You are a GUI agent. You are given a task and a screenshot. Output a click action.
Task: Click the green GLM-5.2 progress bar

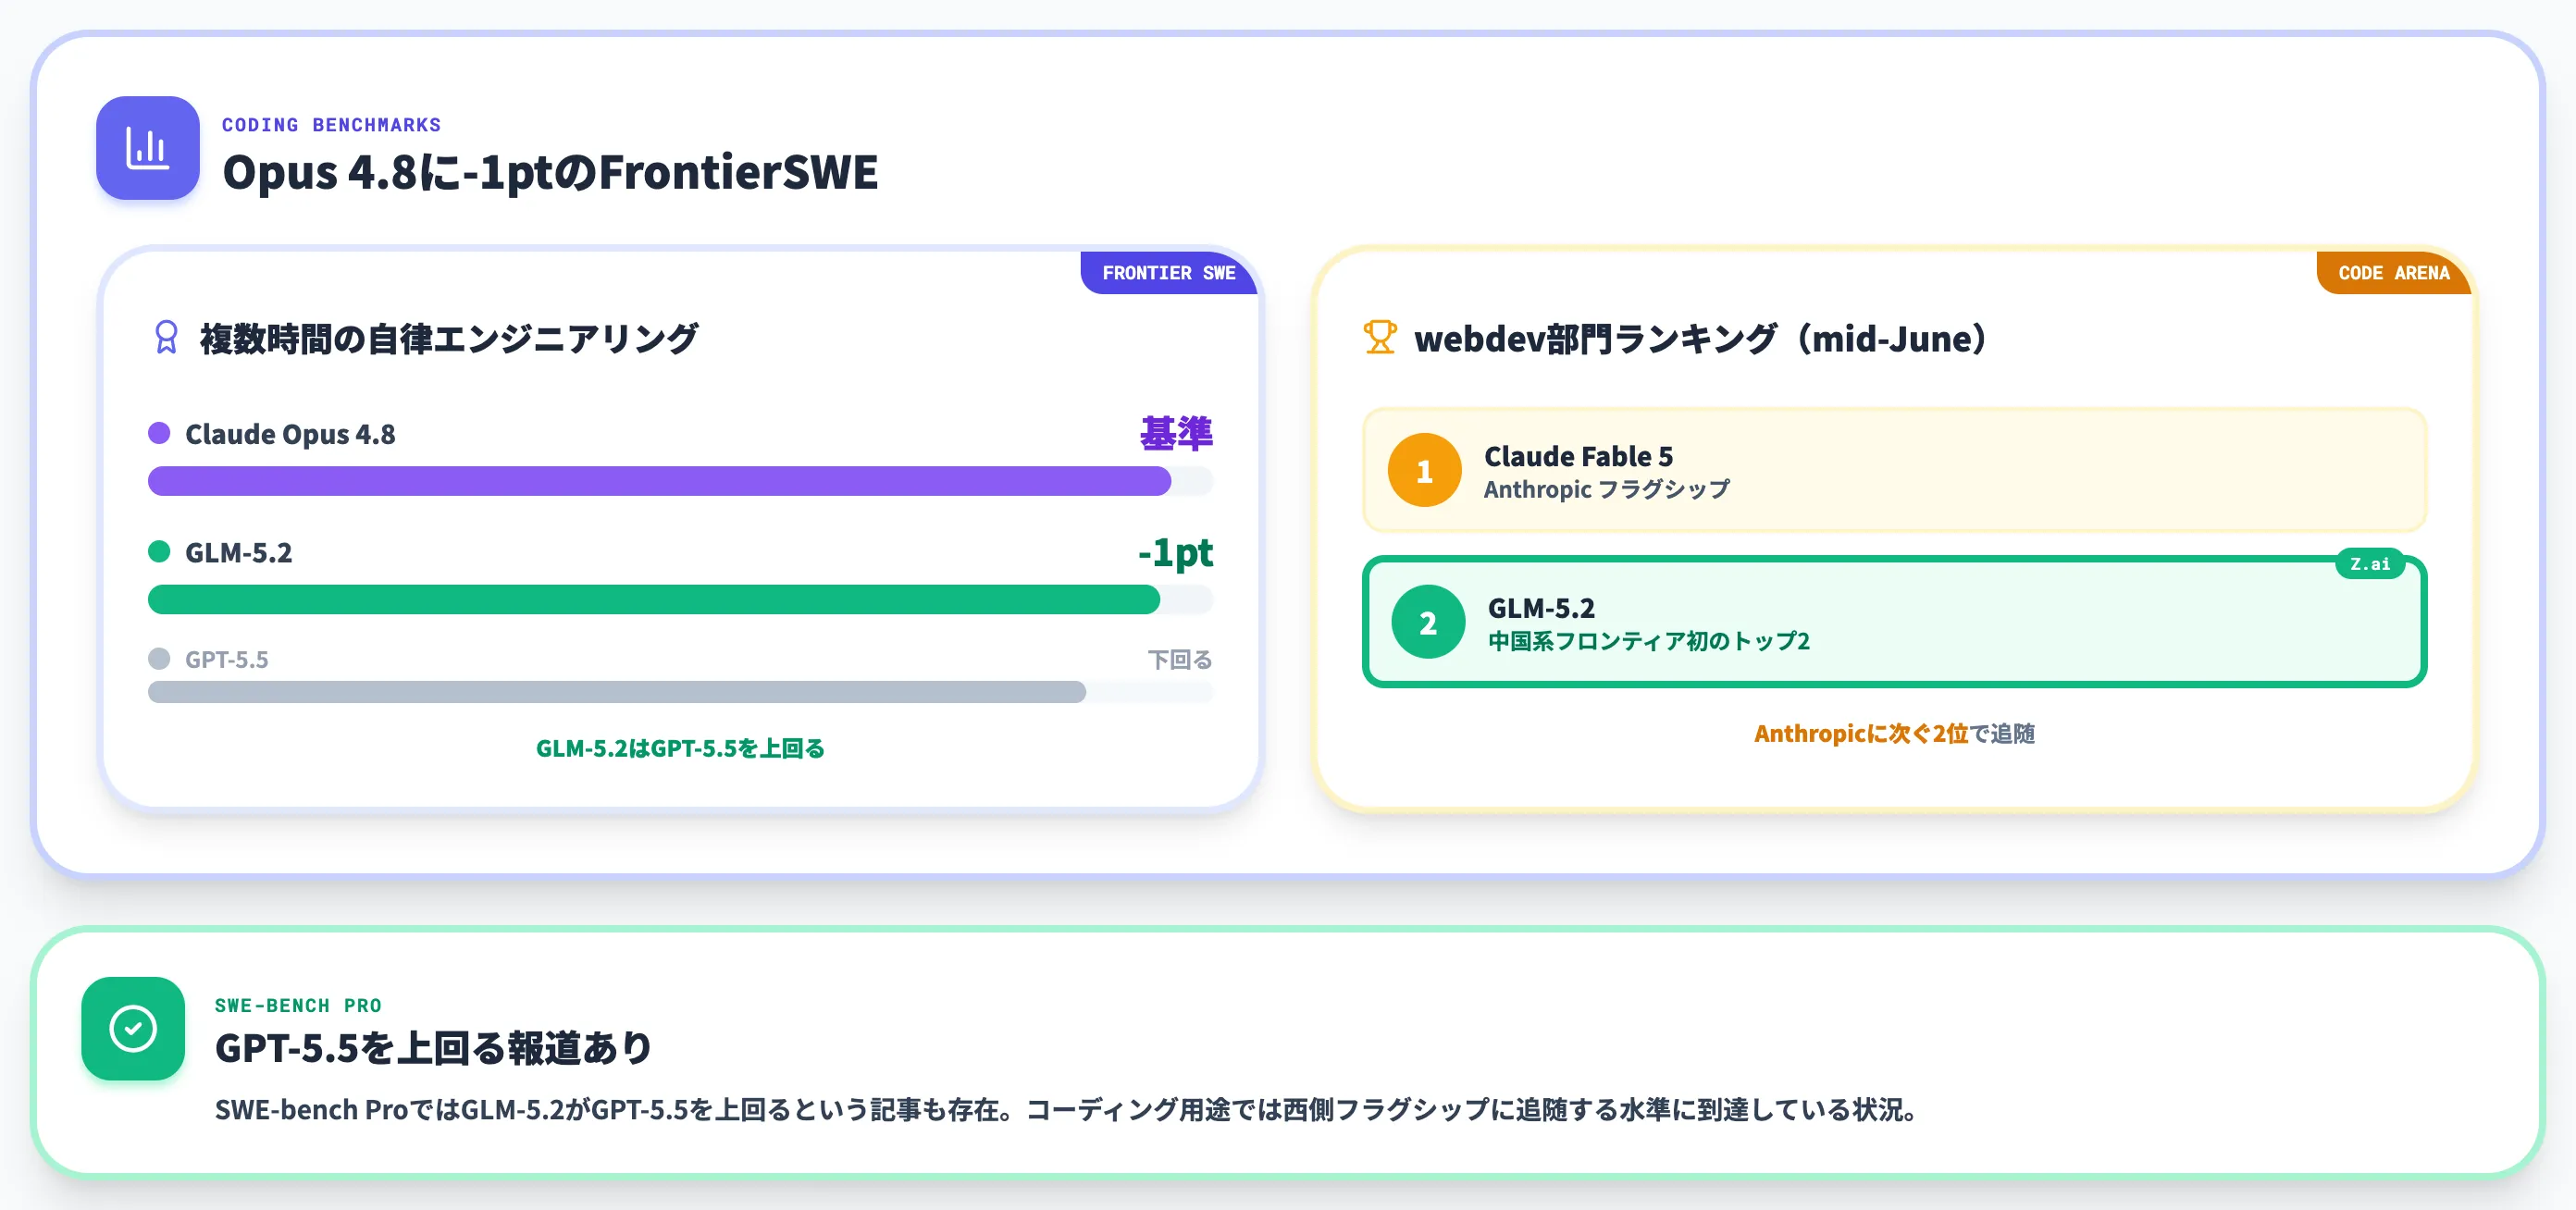(x=680, y=599)
